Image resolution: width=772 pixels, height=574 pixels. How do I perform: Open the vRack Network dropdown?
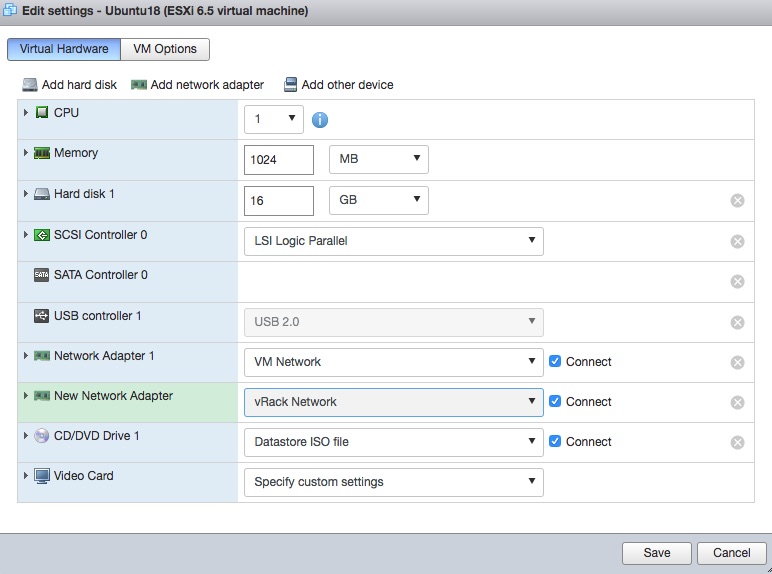click(x=394, y=402)
